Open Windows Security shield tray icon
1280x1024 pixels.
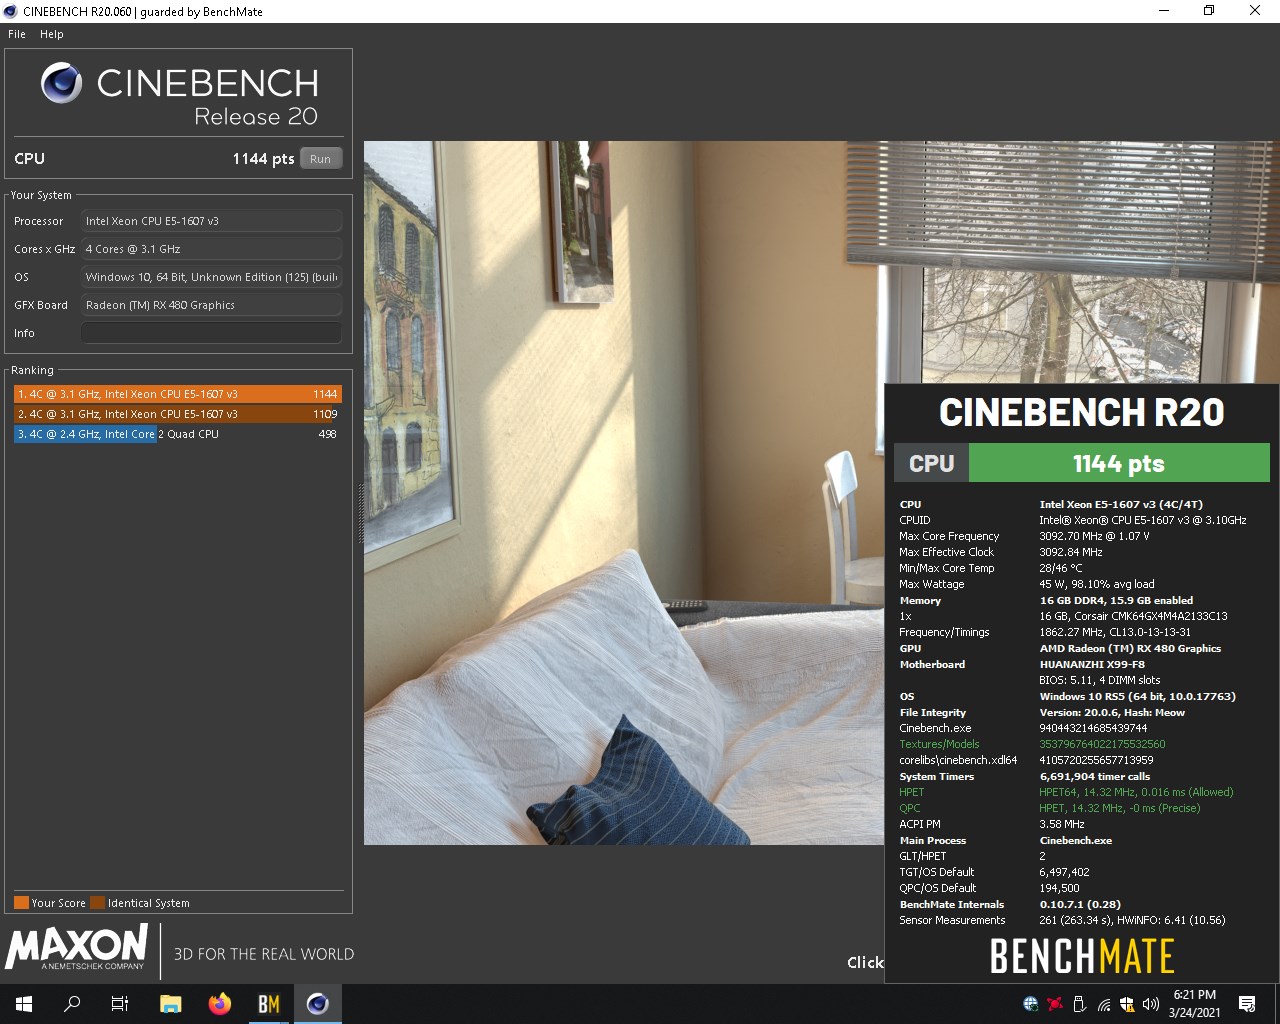pos(1127,1004)
